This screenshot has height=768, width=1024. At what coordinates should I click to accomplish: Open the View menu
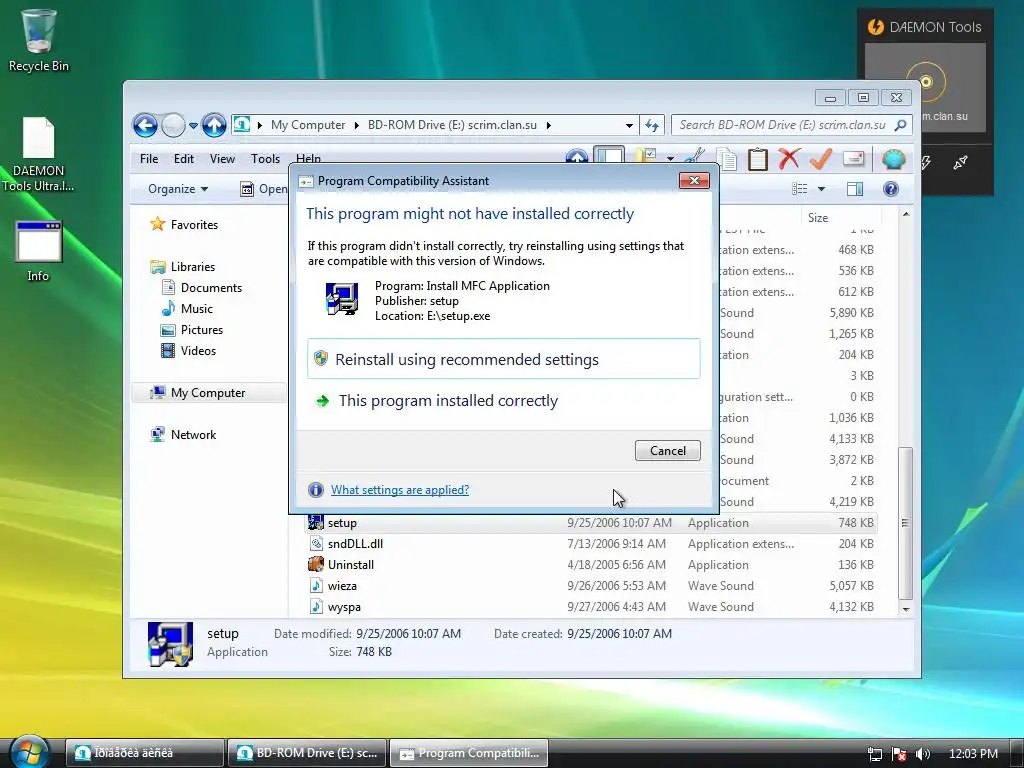(222, 159)
